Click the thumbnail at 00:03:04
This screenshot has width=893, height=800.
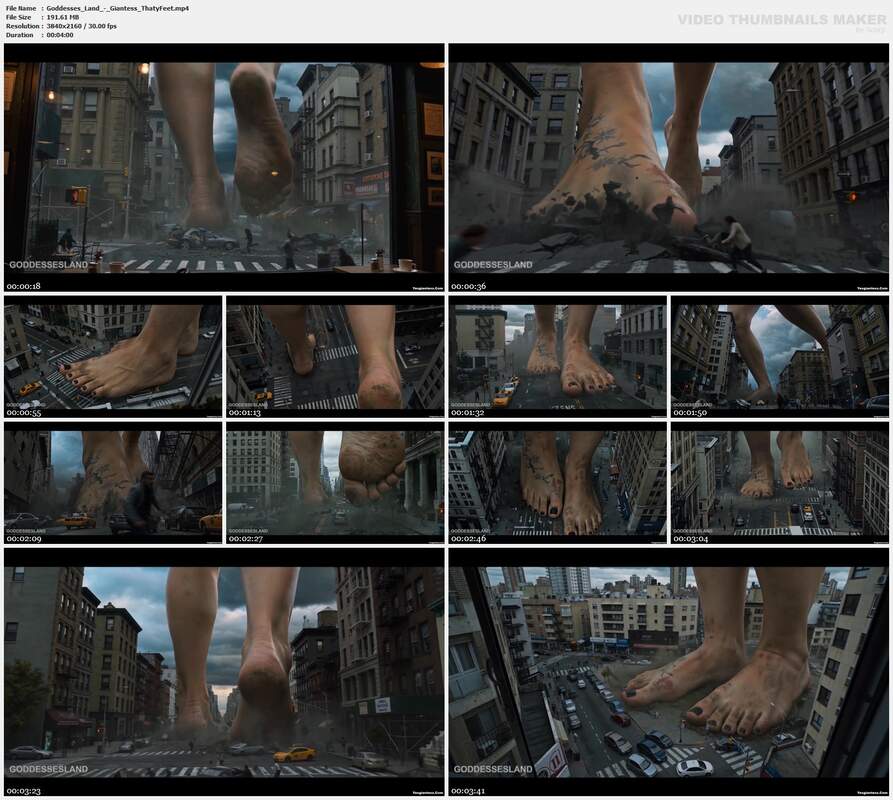point(780,483)
